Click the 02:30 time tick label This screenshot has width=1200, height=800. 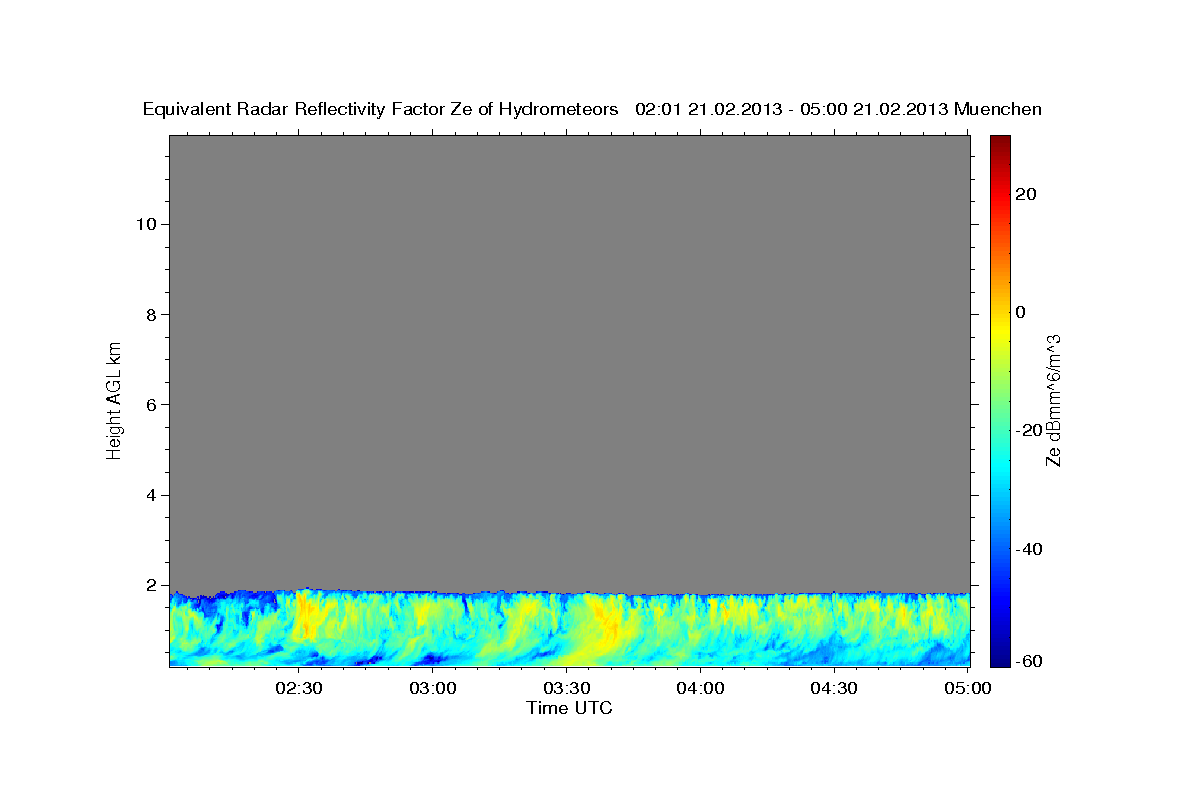click(299, 688)
